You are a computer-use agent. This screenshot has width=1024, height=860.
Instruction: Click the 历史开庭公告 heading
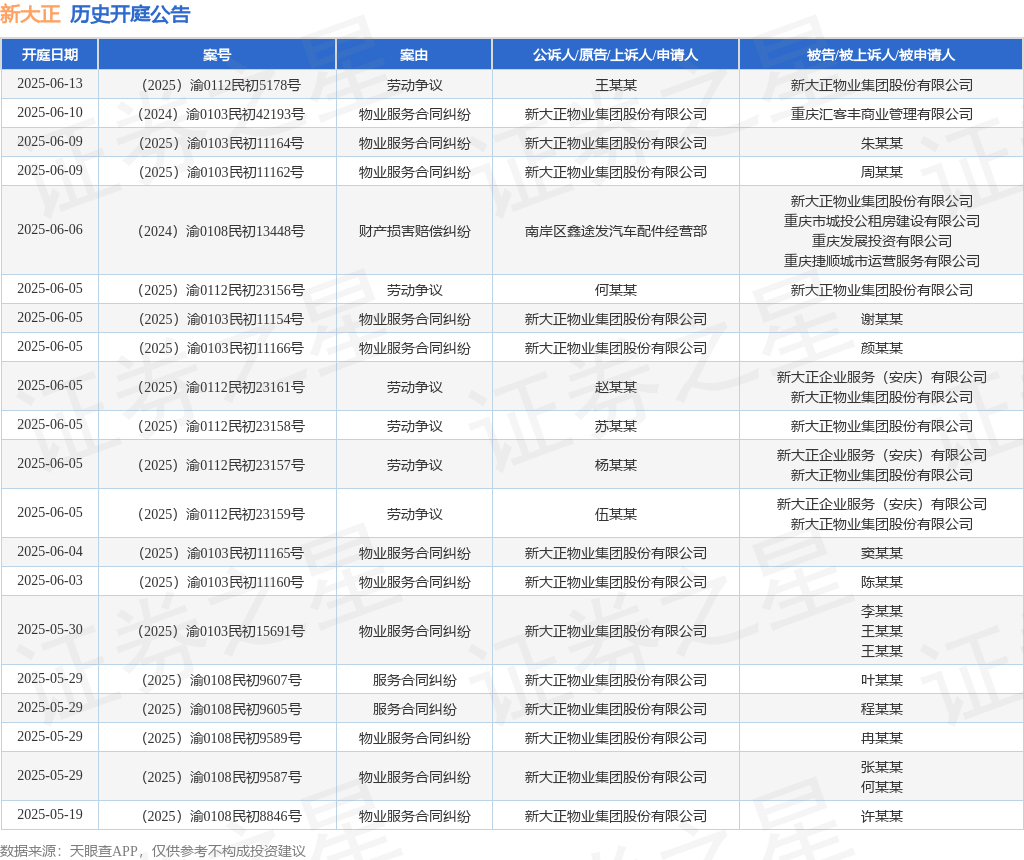[130, 14]
